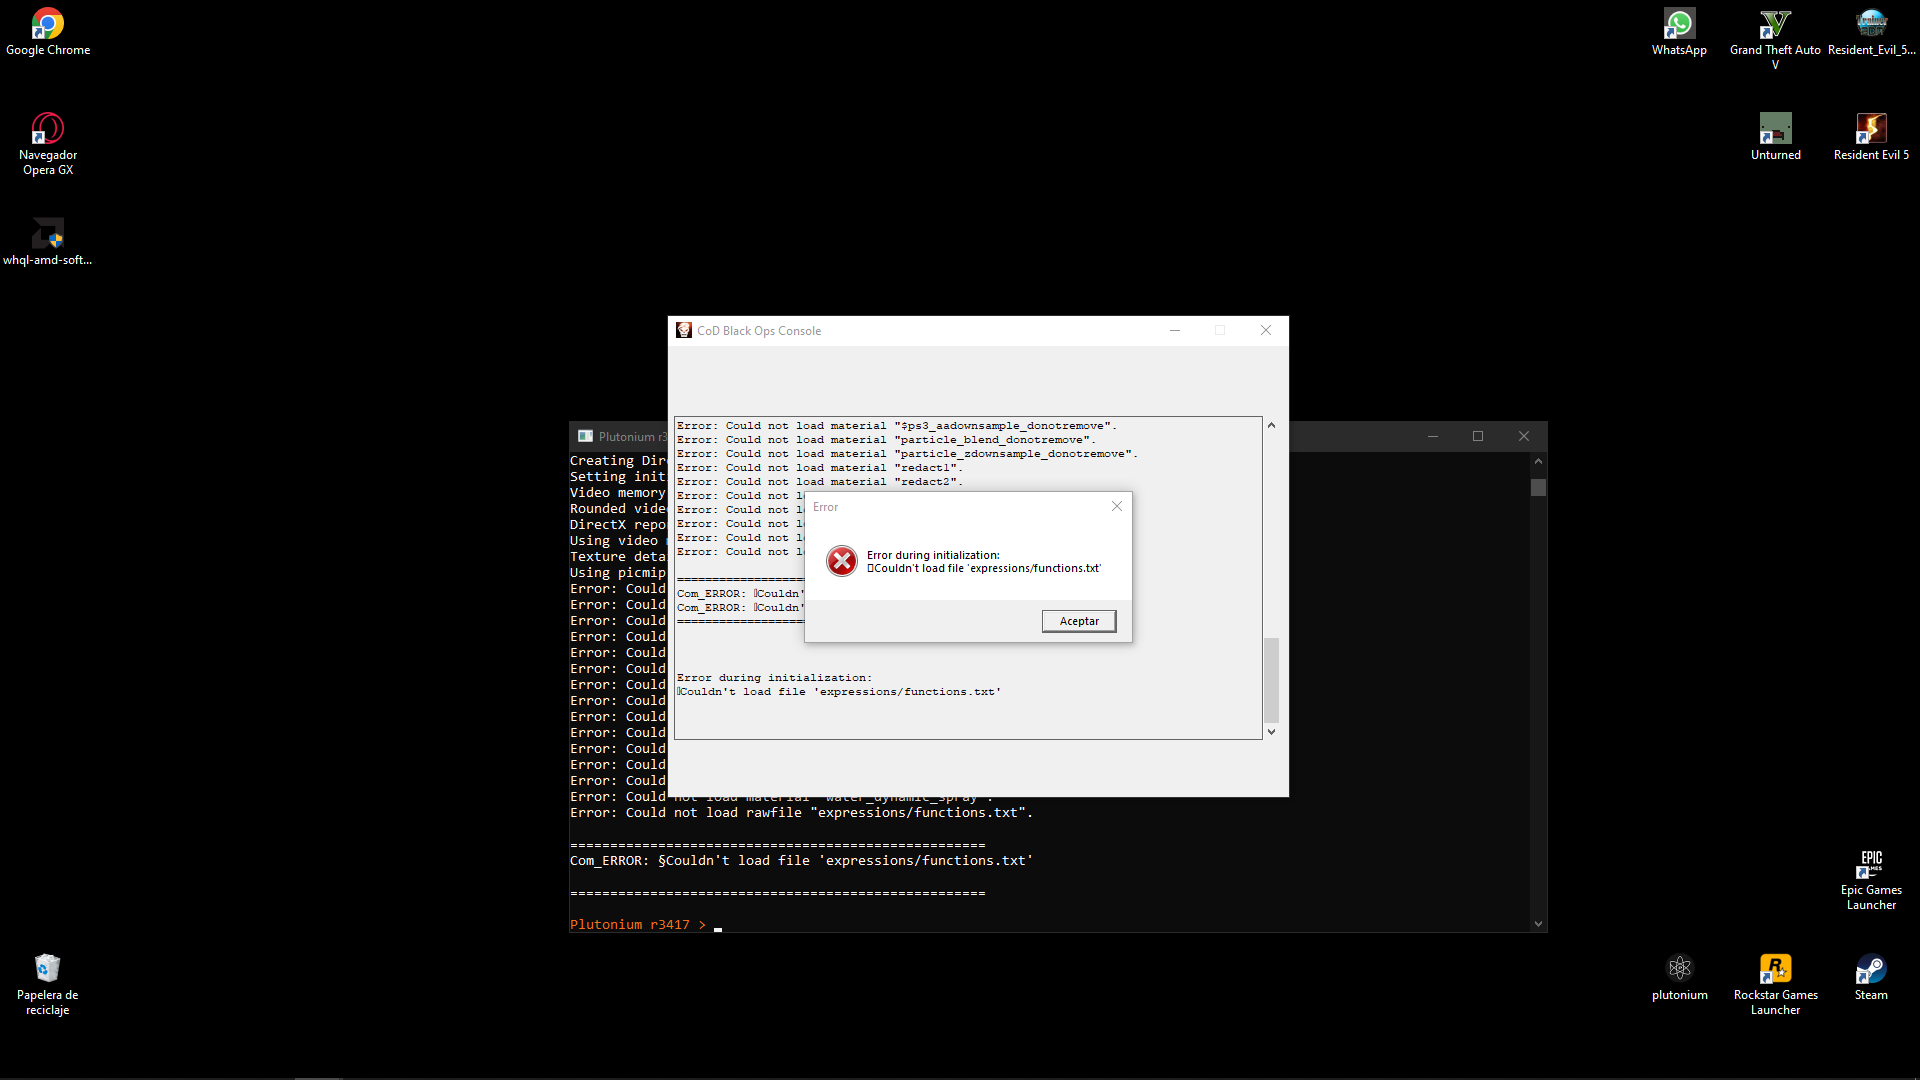Image resolution: width=1920 pixels, height=1080 pixels.
Task: Click scrollbar thumb in Plutonium console
Action: (1538, 487)
